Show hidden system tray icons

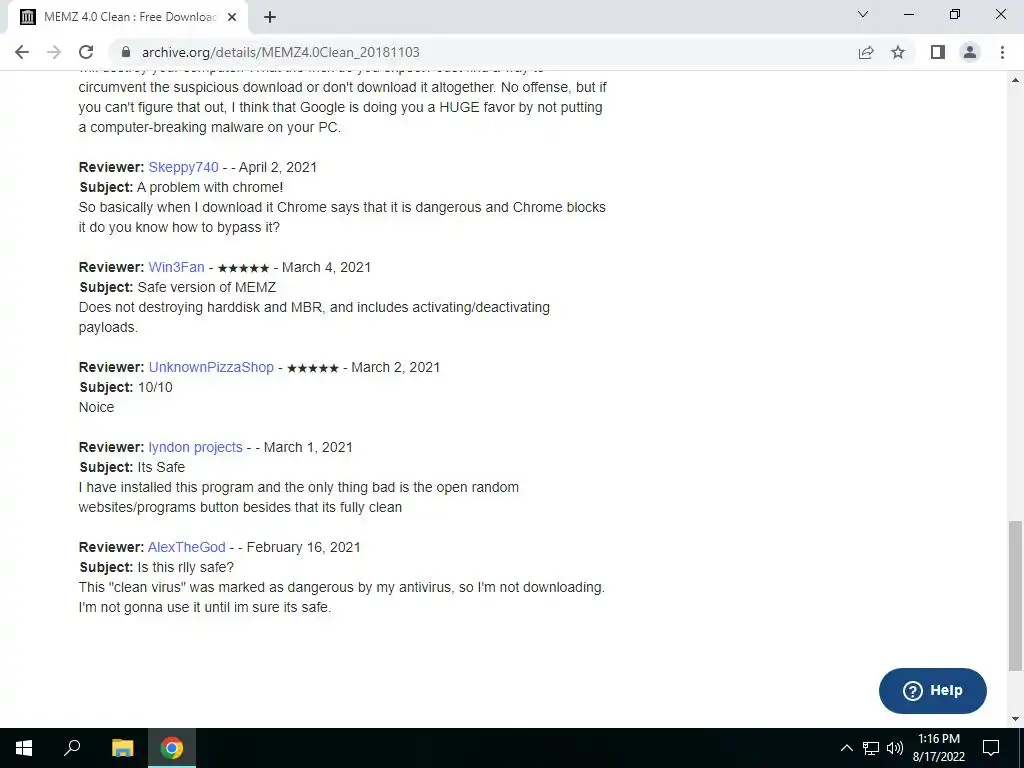pyautogui.click(x=846, y=748)
